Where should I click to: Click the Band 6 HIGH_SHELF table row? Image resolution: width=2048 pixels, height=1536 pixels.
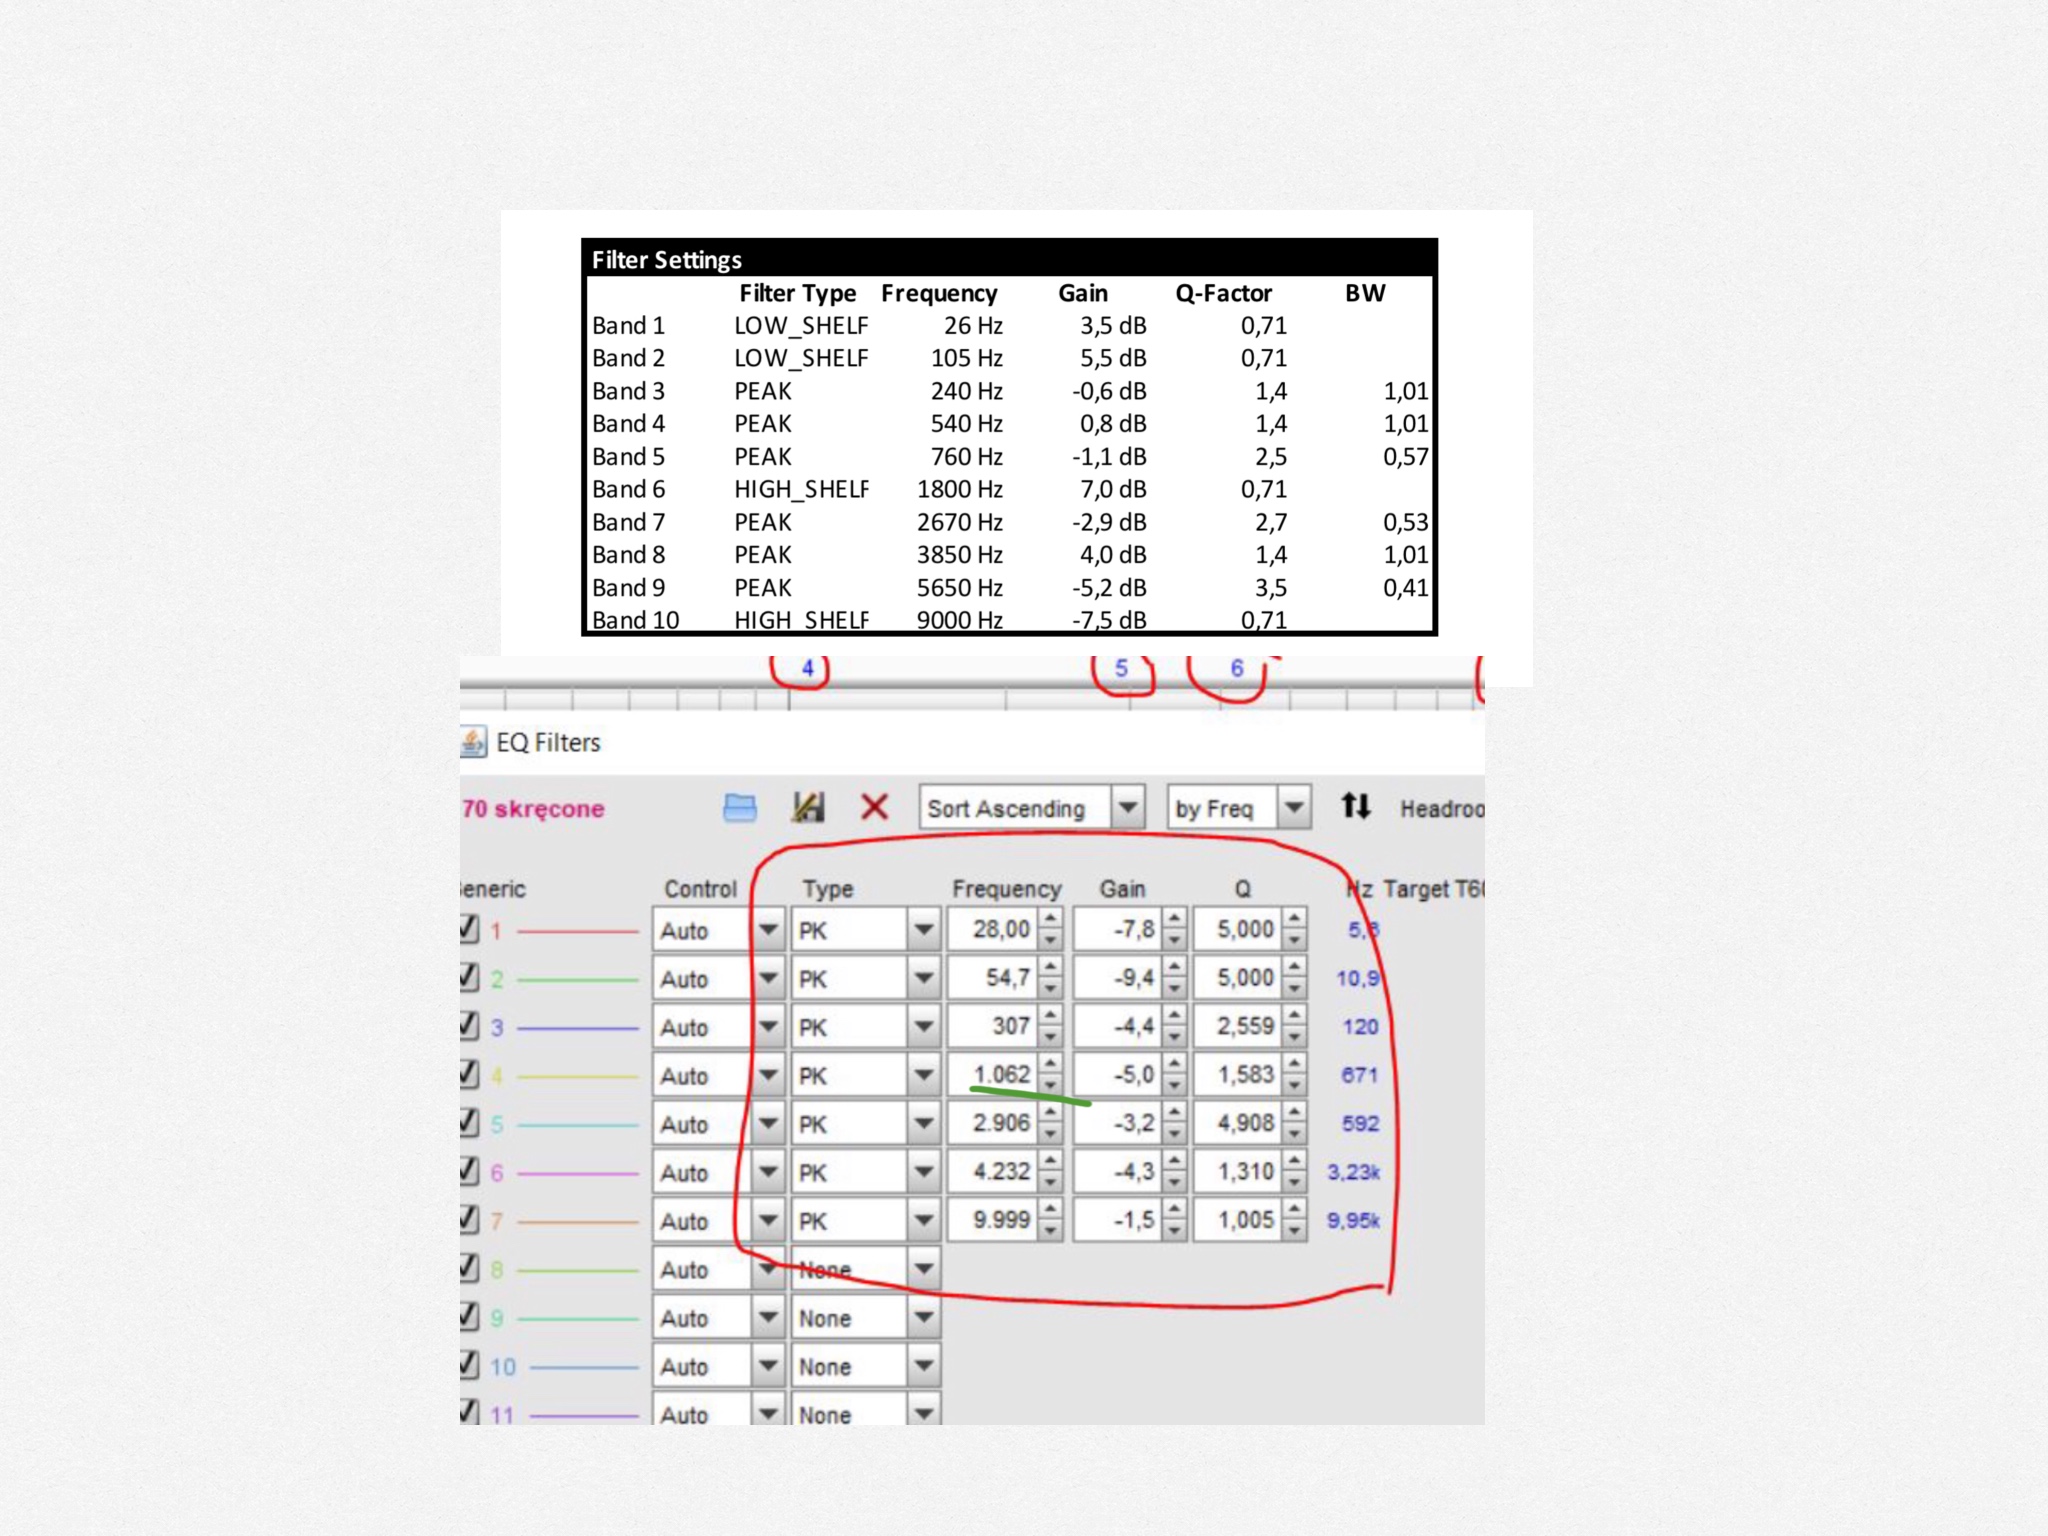coord(1010,489)
